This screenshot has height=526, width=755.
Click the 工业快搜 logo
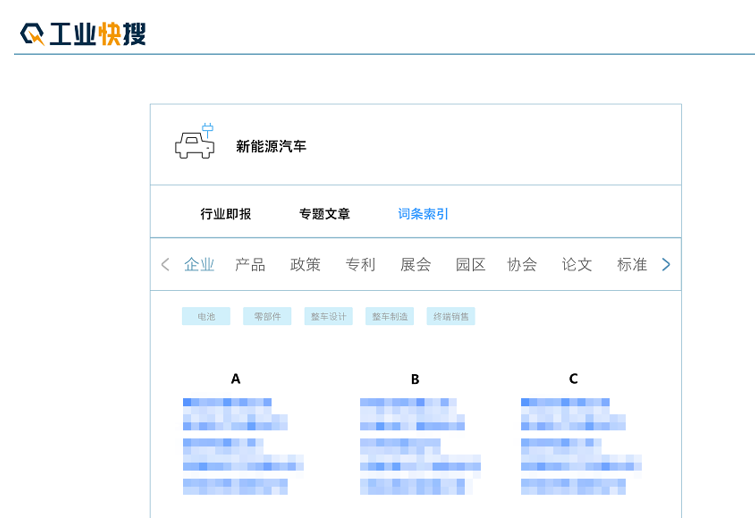83,34
